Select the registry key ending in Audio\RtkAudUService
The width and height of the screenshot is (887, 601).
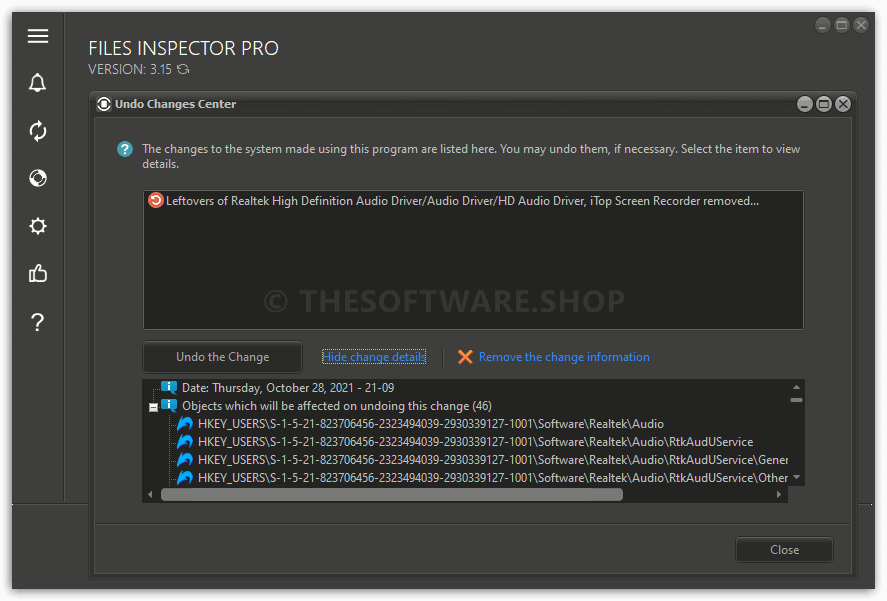coord(475,442)
